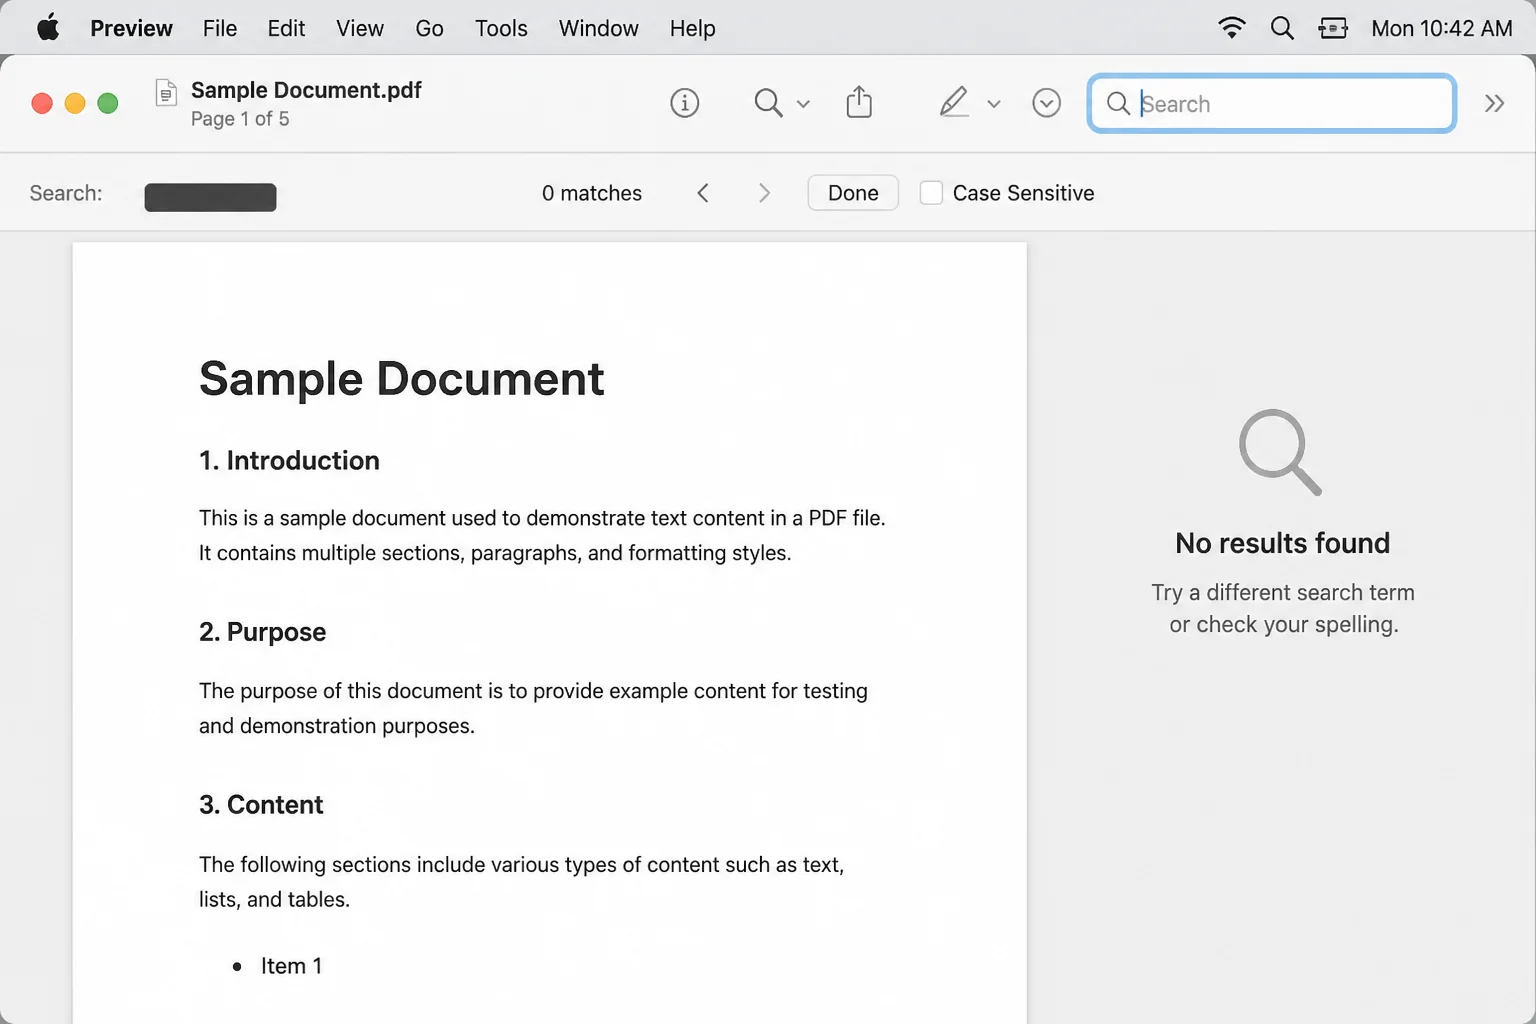The image size is (1536, 1024).
Task: Enable the Case Sensitive checkbox
Action: (x=931, y=193)
